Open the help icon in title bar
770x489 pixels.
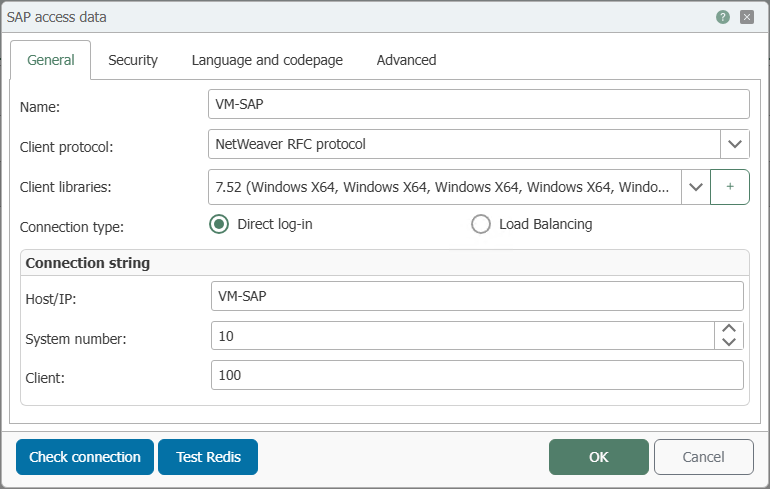tap(722, 17)
